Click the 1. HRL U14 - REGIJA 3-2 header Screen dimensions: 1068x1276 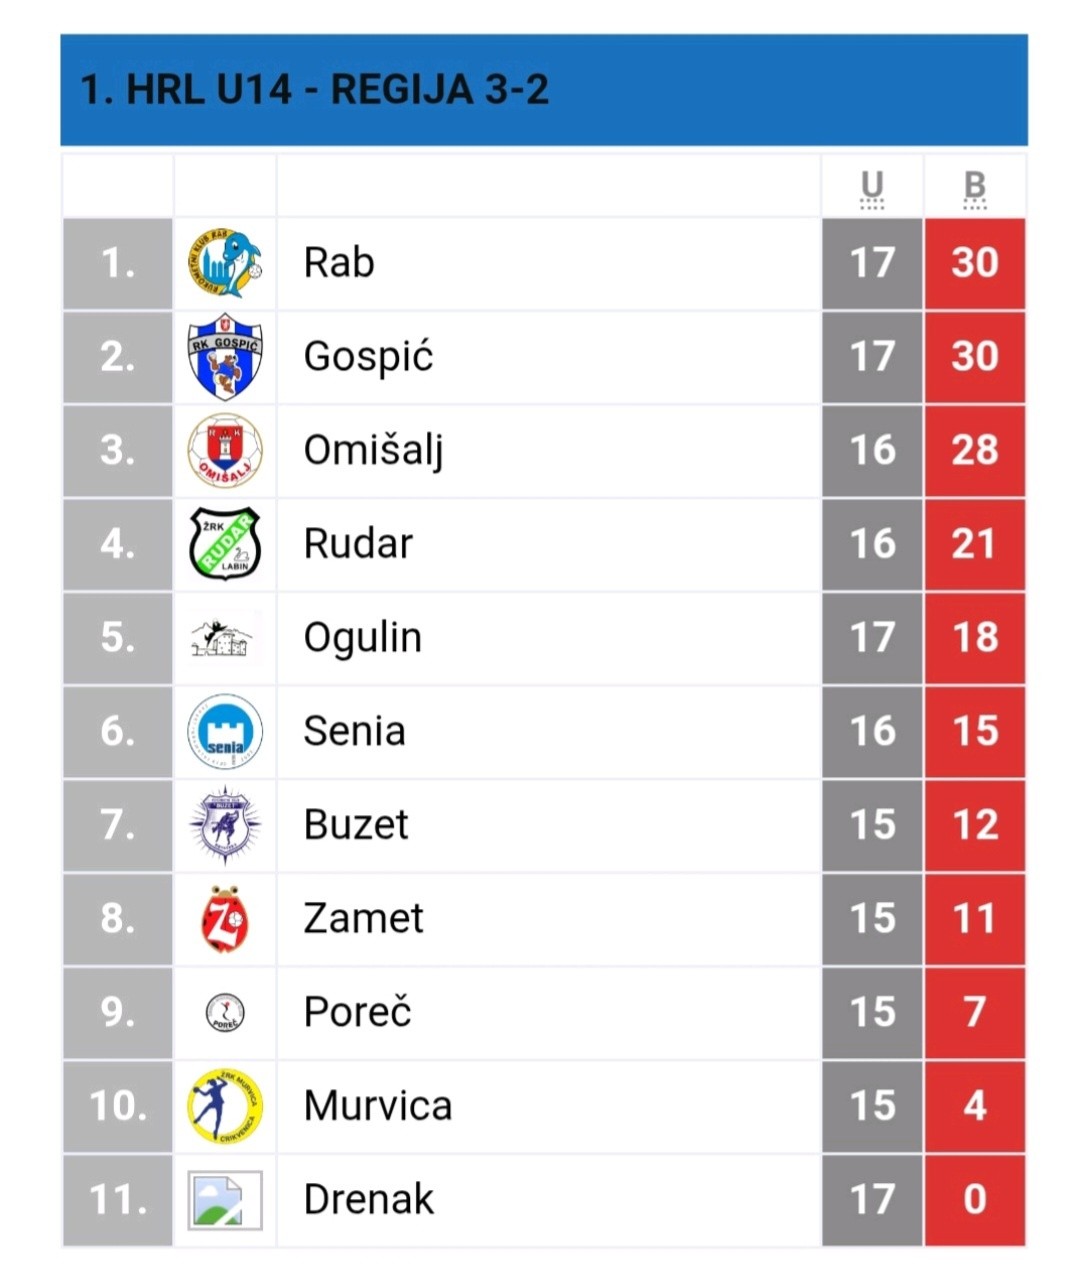(x=315, y=90)
